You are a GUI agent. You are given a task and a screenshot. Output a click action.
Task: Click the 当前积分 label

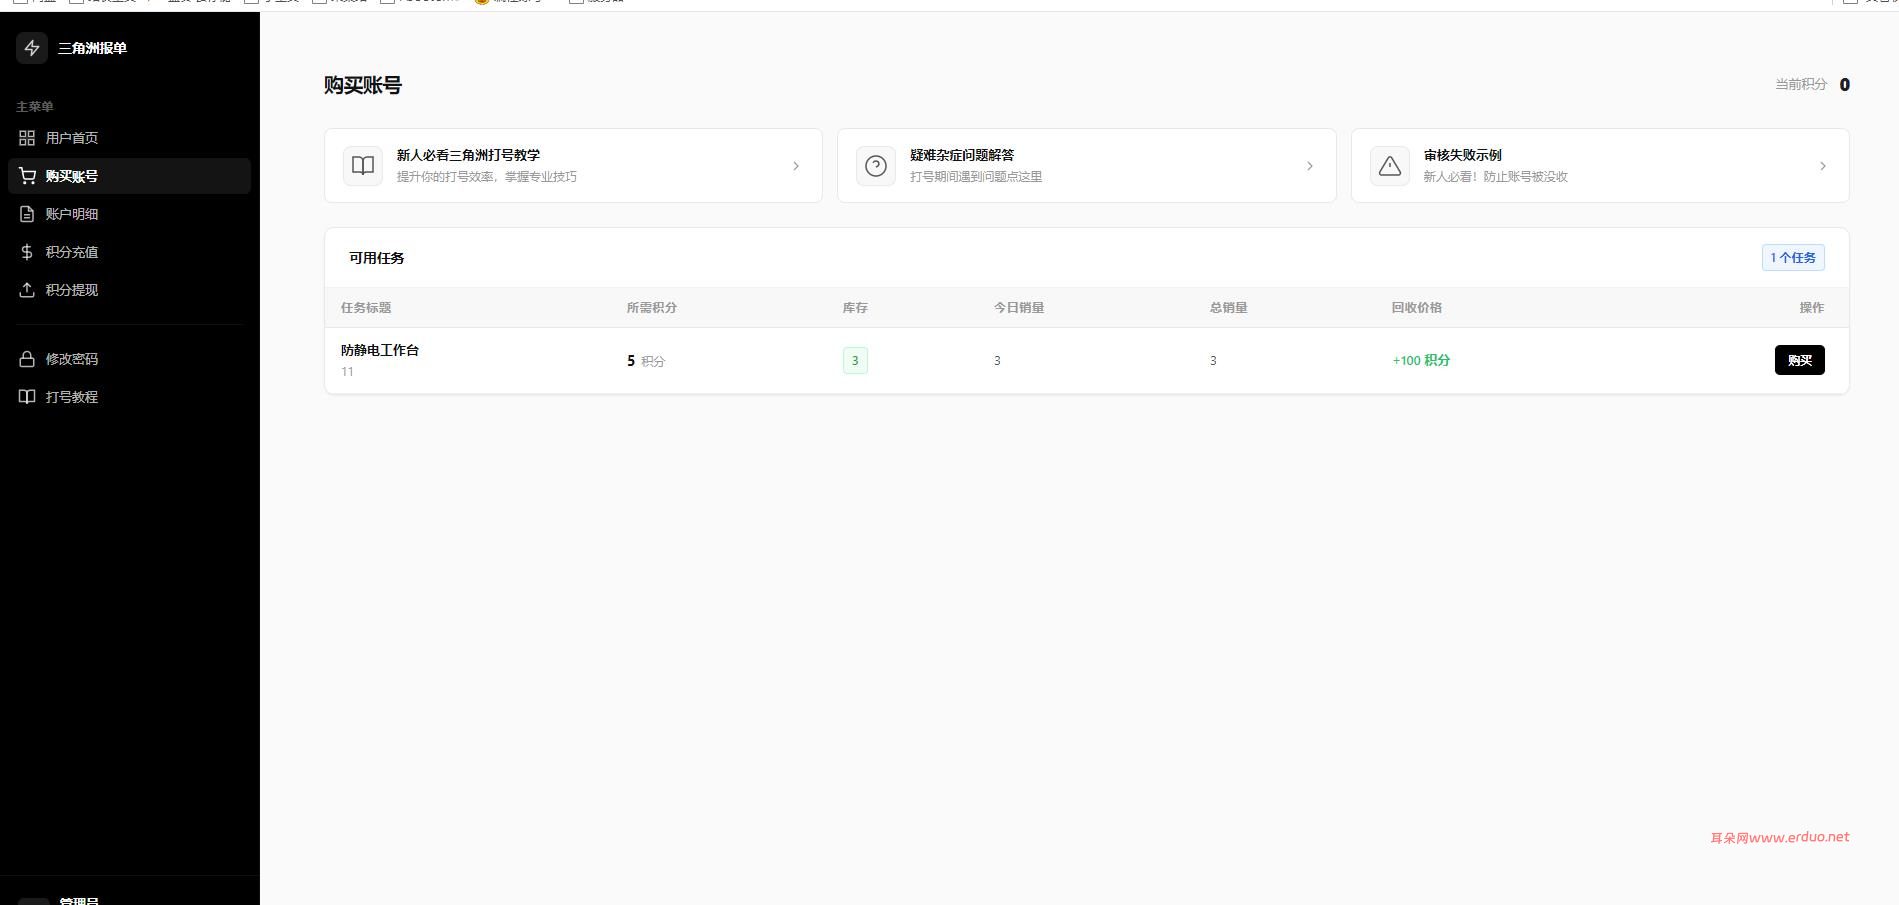coord(1801,85)
